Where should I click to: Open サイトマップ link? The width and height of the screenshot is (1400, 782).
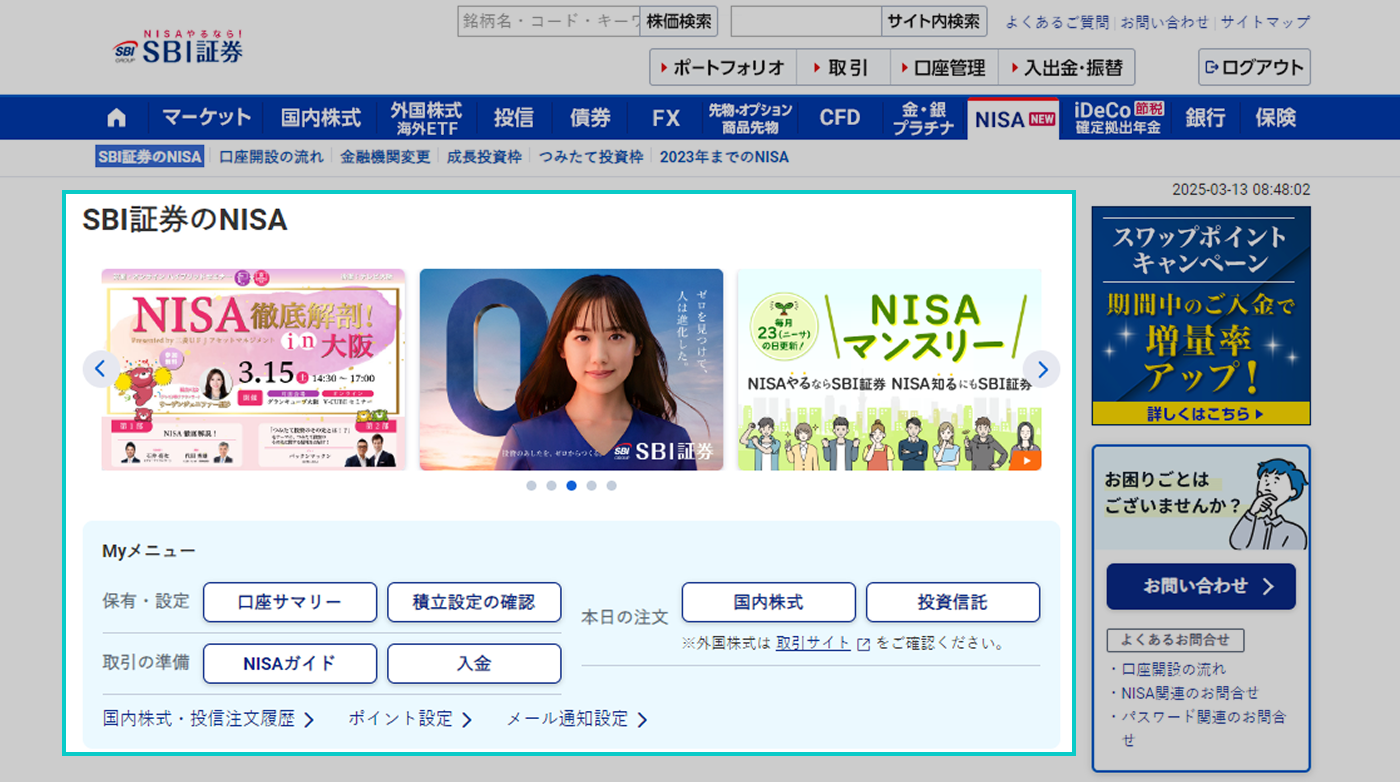[1265, 22]
